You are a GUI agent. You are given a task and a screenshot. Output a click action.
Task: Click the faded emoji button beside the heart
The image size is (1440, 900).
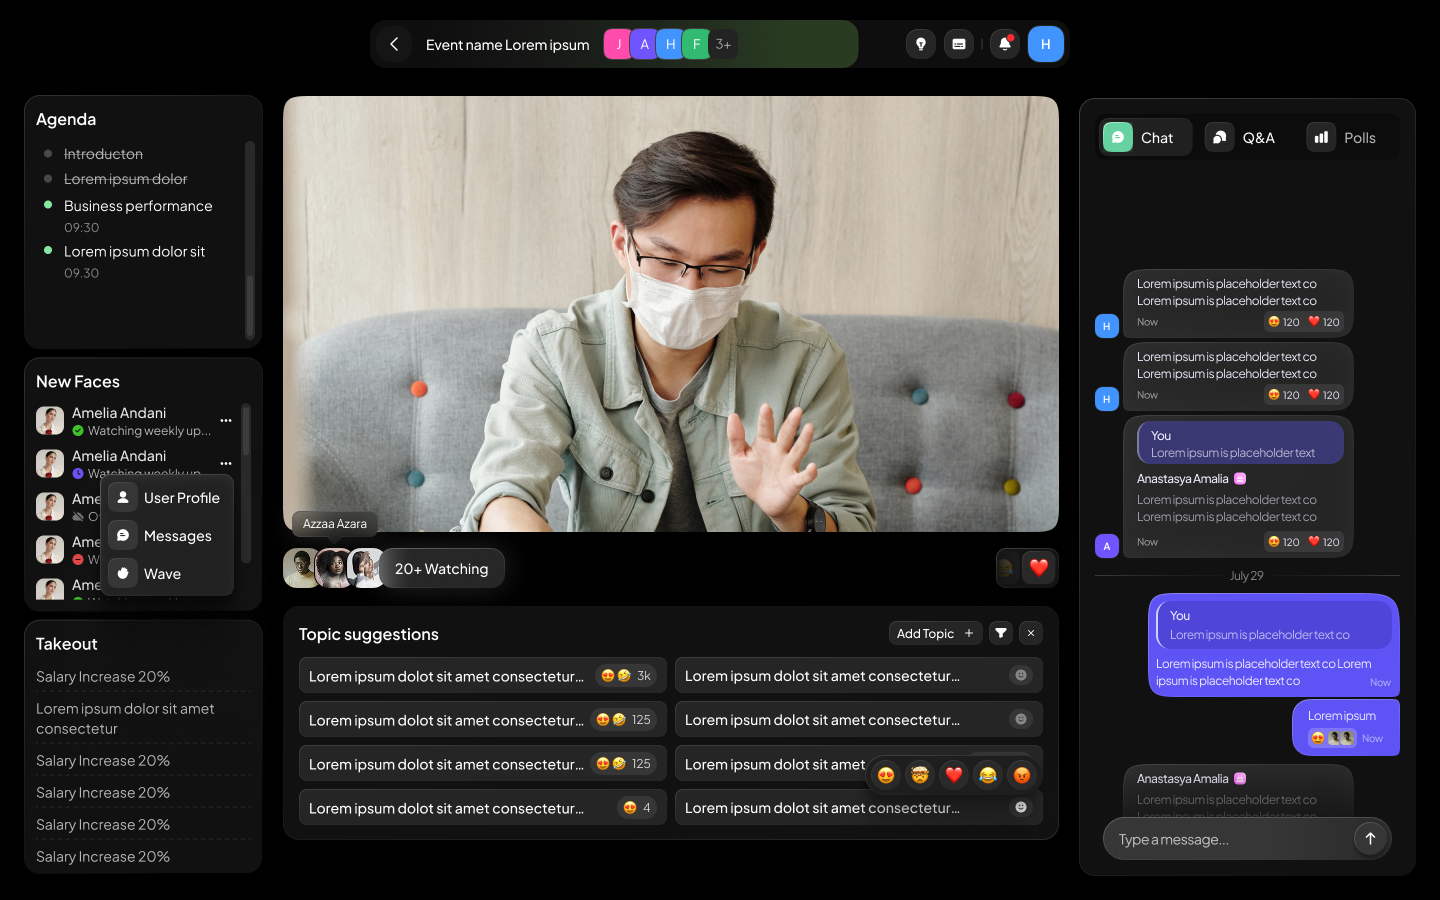pos(1007,568)
